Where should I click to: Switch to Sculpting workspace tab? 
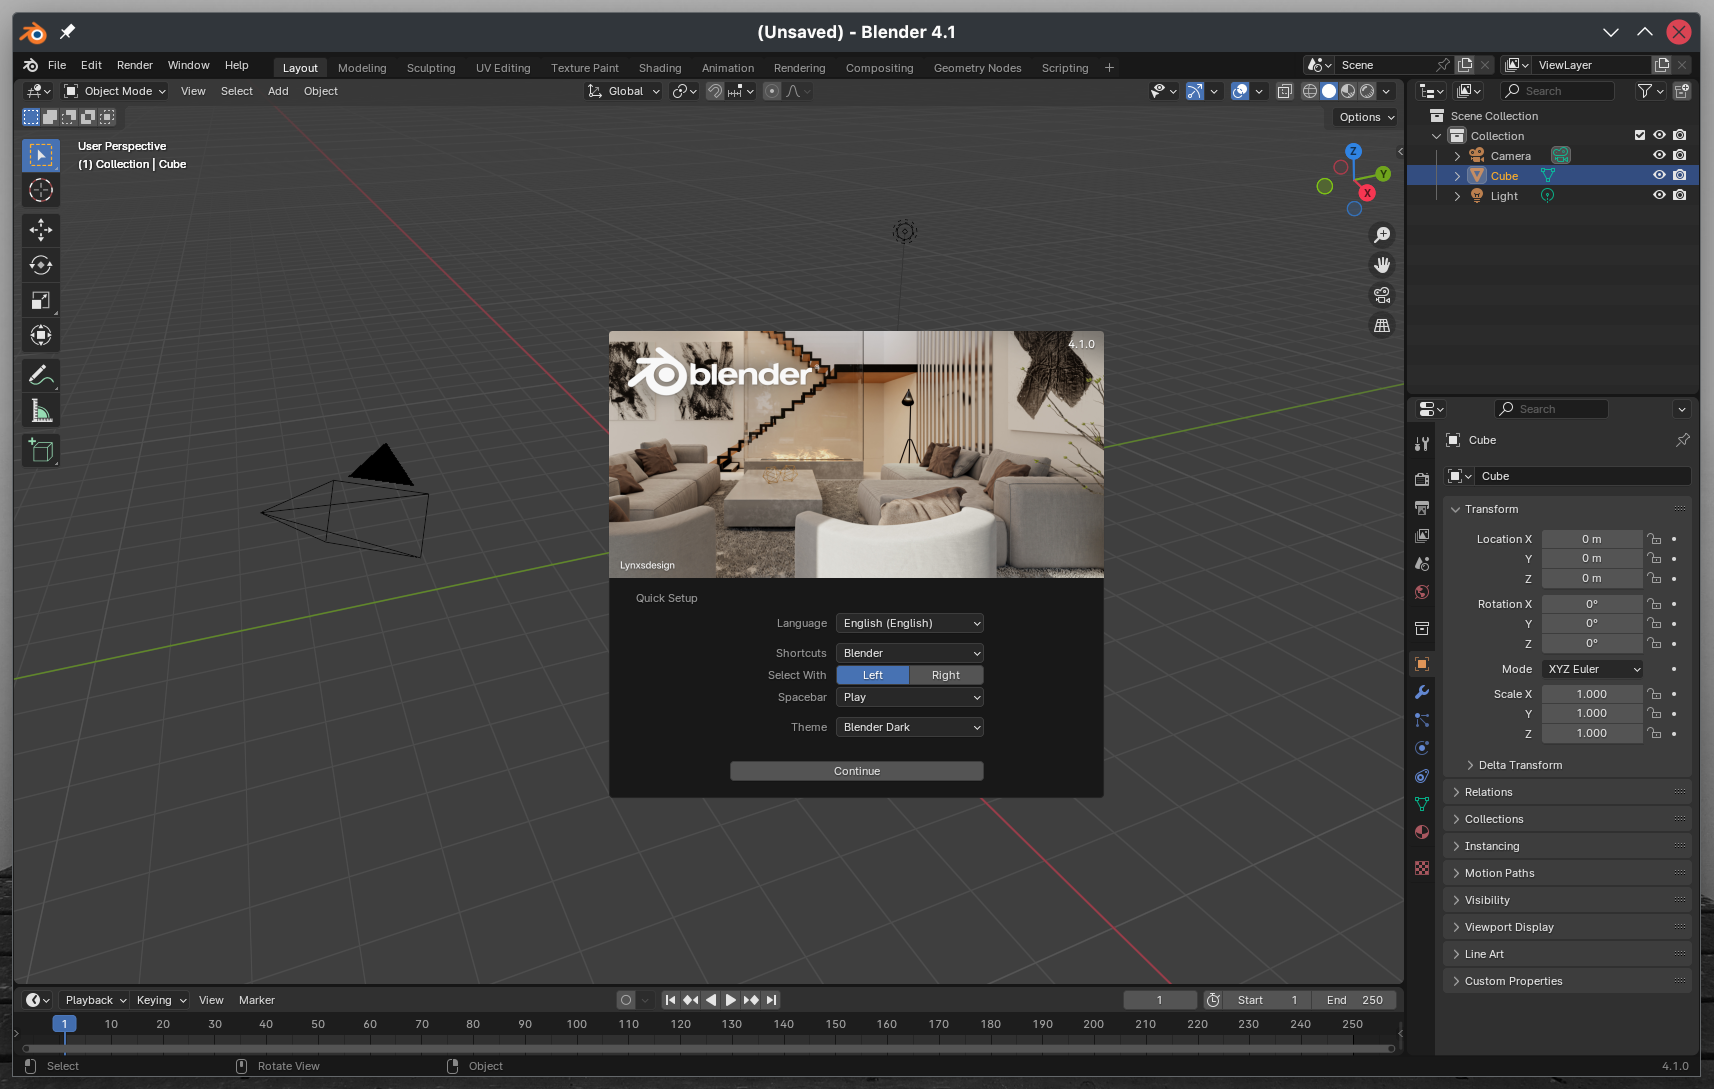(431, 68)
